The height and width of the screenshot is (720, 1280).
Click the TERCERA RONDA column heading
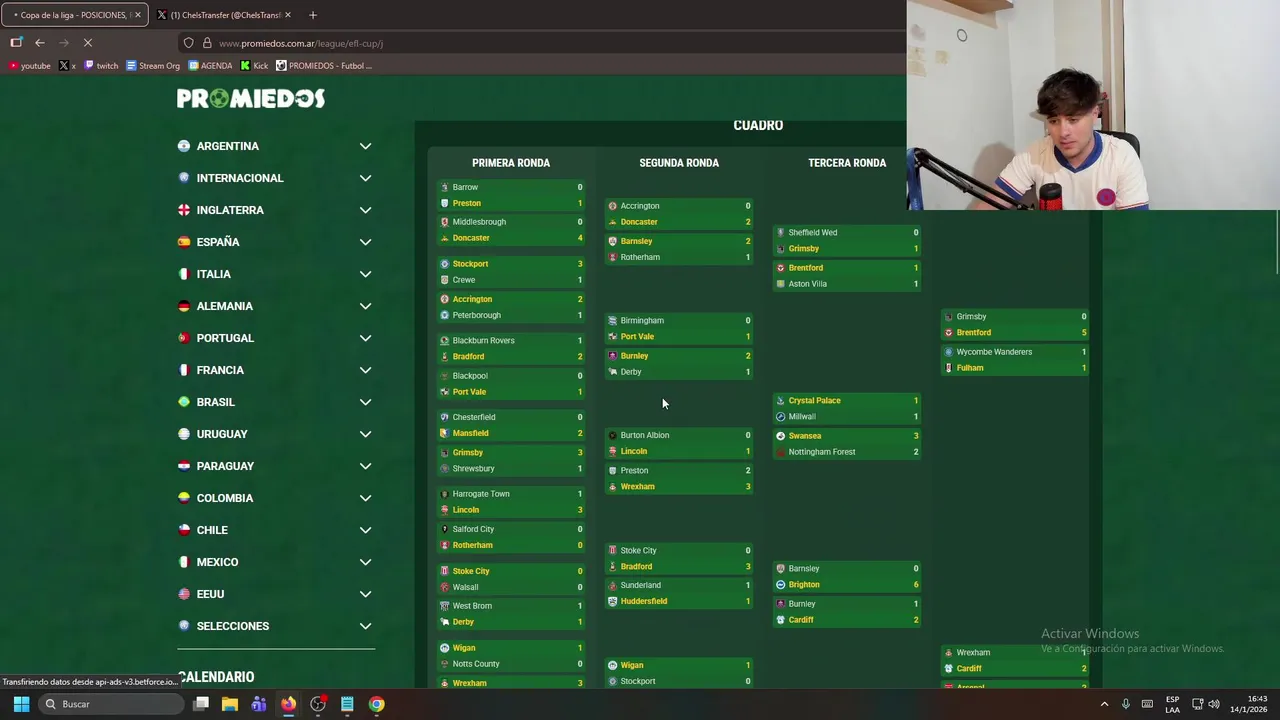point(847,163)
